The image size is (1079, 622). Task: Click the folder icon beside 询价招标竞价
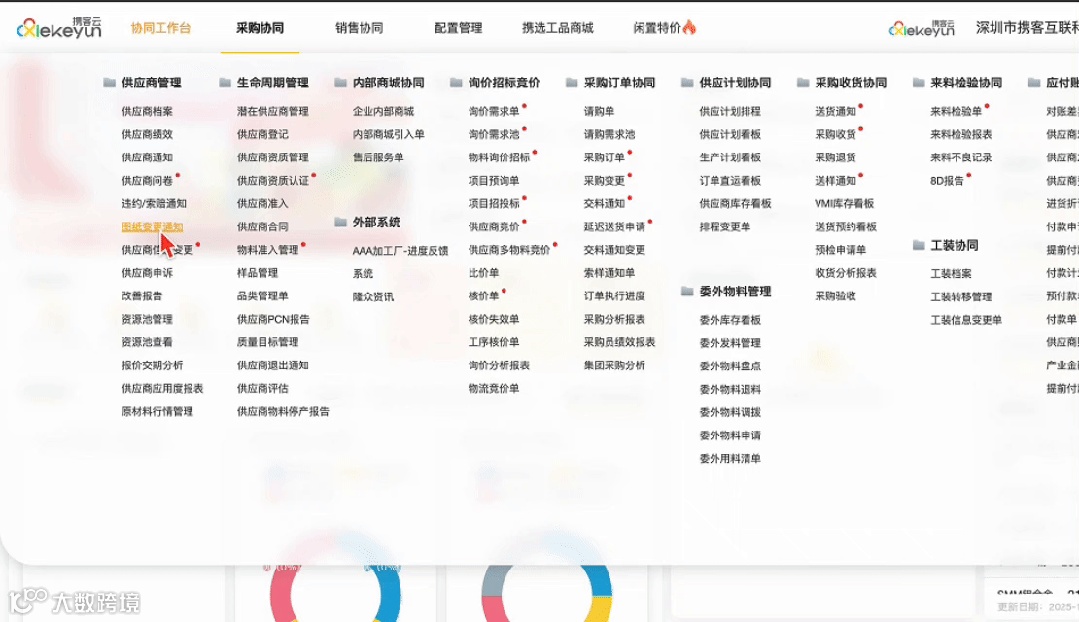coord(455,82)
